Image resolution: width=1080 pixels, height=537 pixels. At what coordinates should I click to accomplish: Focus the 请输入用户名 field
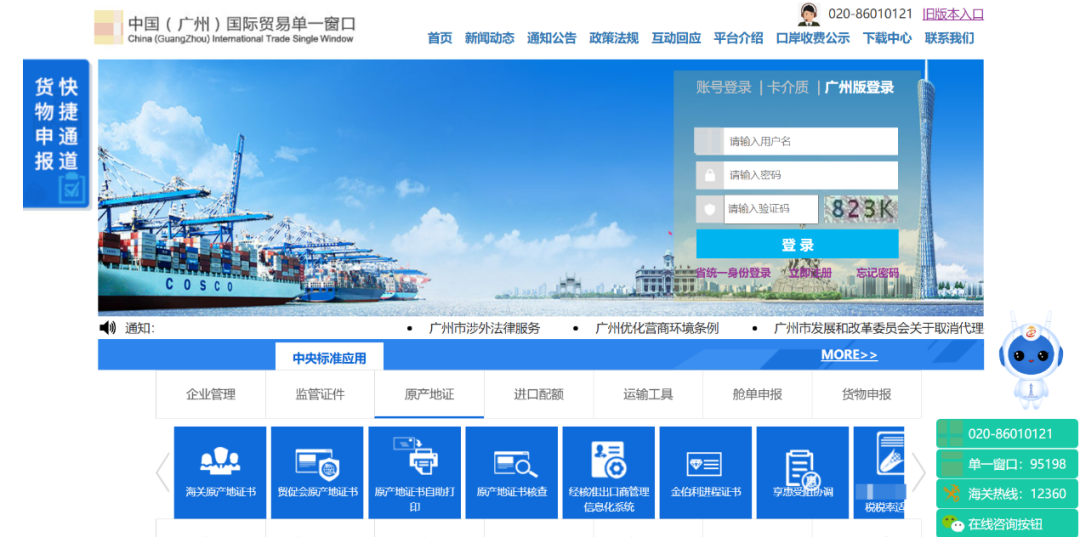[x=810, y=142]
